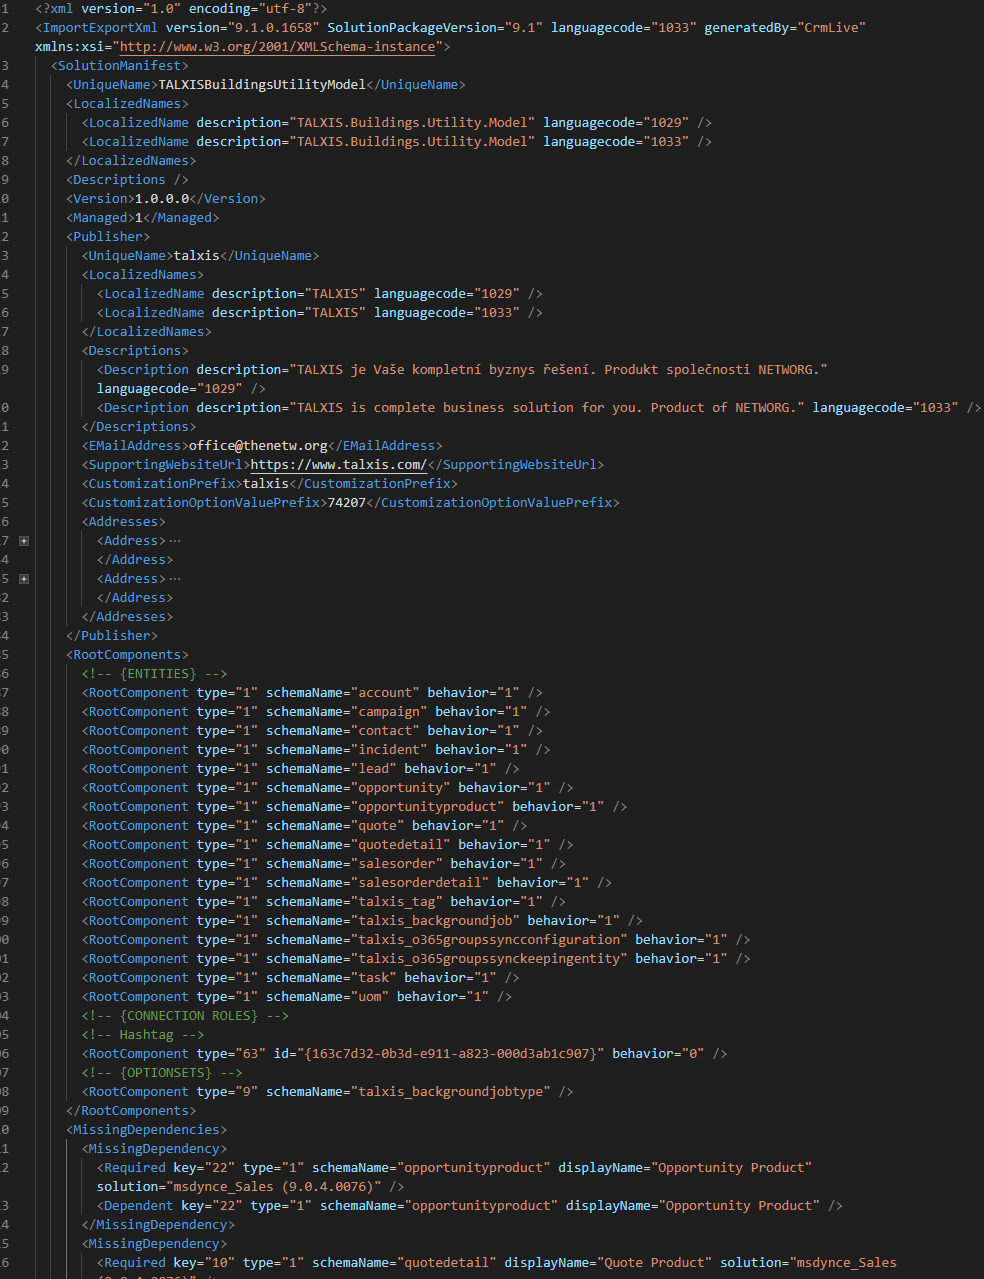
Task: Click the schemaName value "quote"
Action: tap(378, 826)
